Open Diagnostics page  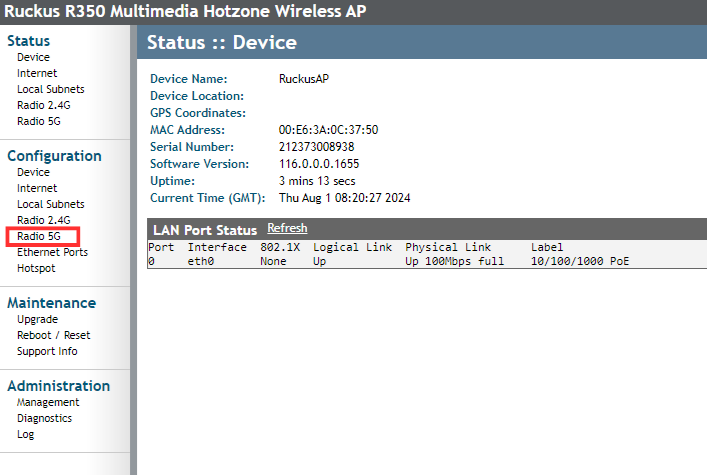[x=44, y=418]
